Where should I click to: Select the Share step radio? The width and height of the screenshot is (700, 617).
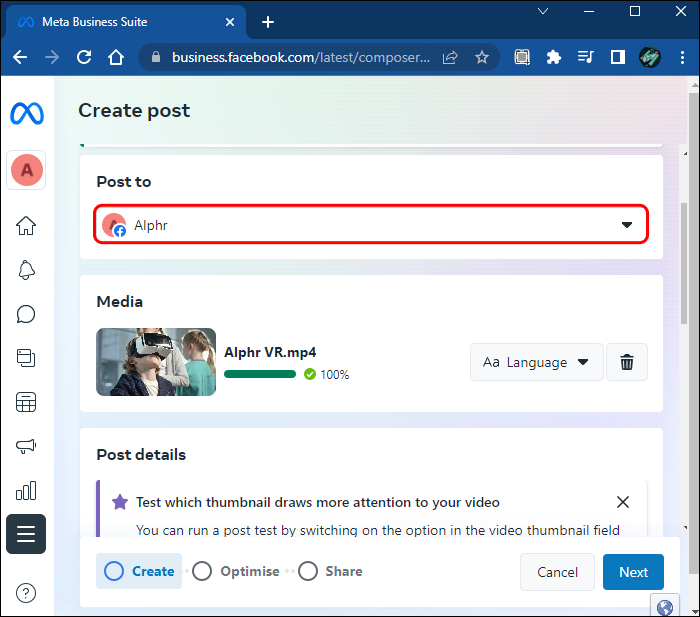point(308,571)
